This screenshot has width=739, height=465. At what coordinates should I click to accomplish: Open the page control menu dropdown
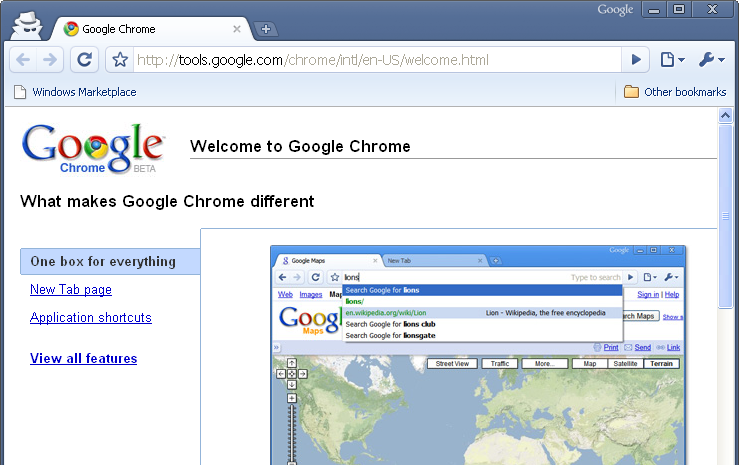672,60
